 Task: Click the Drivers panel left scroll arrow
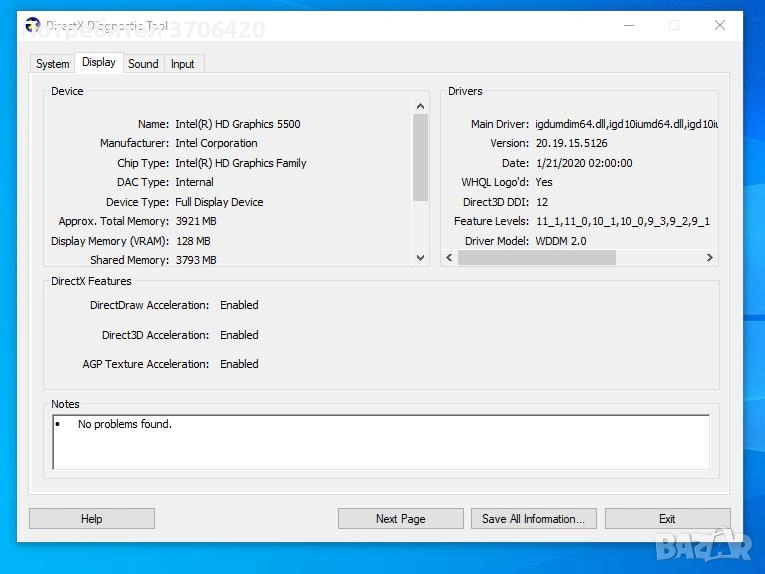click(449, 258)
